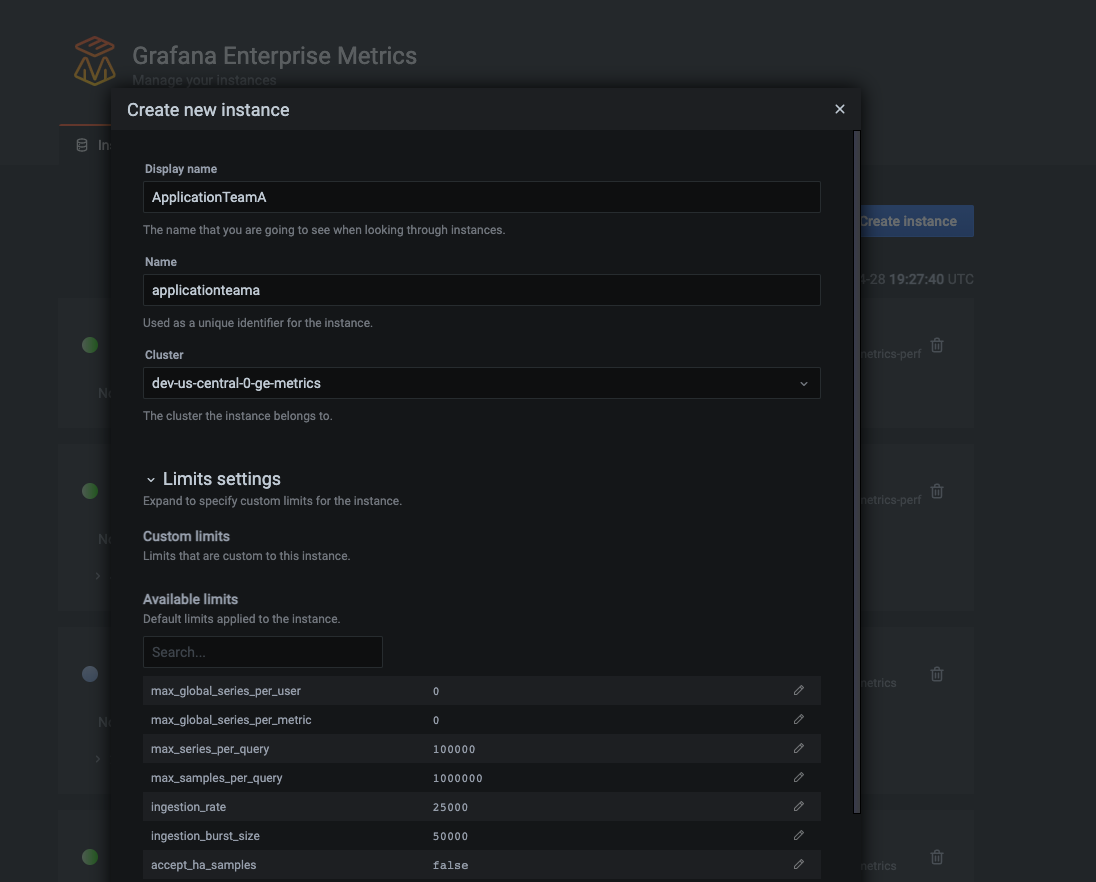Click the max_series_per_query value 100000
The height and width of the screenshot is (882, 1096).
[x=455, y=749]
